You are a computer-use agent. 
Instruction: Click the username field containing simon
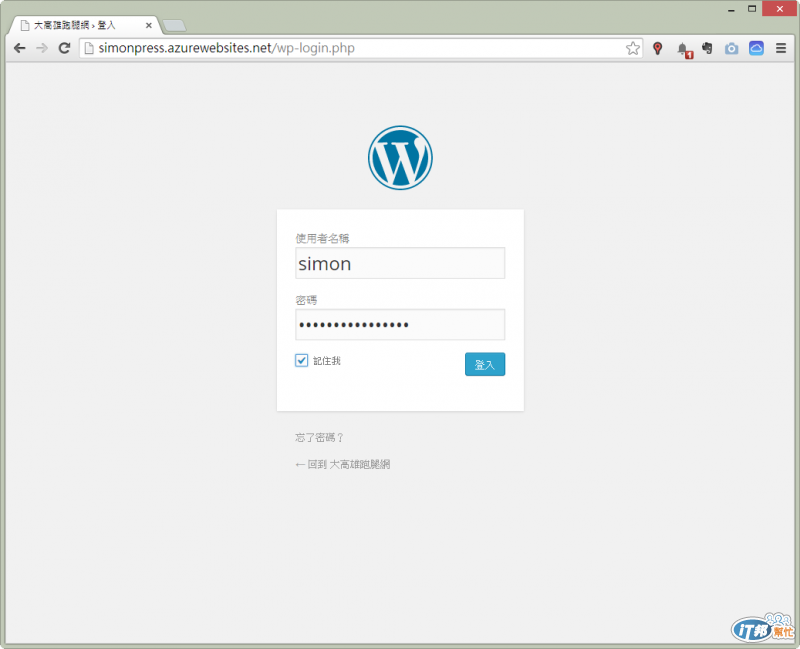click(400, 263)
